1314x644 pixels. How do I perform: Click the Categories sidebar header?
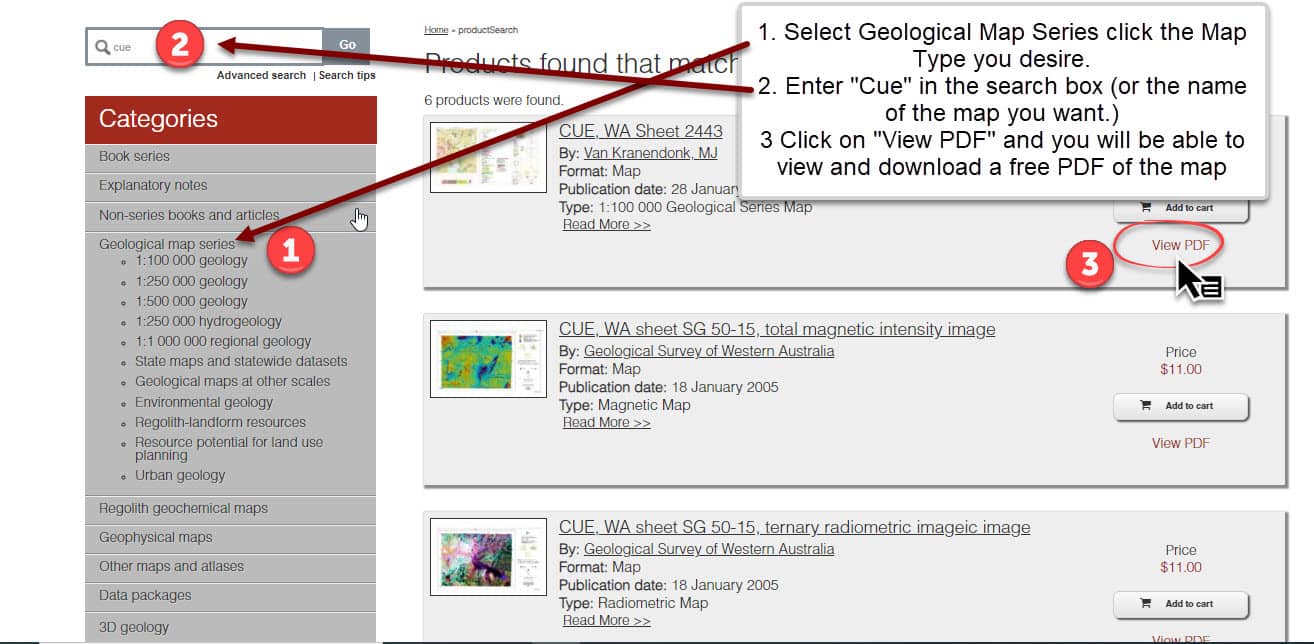click(230, 120)
